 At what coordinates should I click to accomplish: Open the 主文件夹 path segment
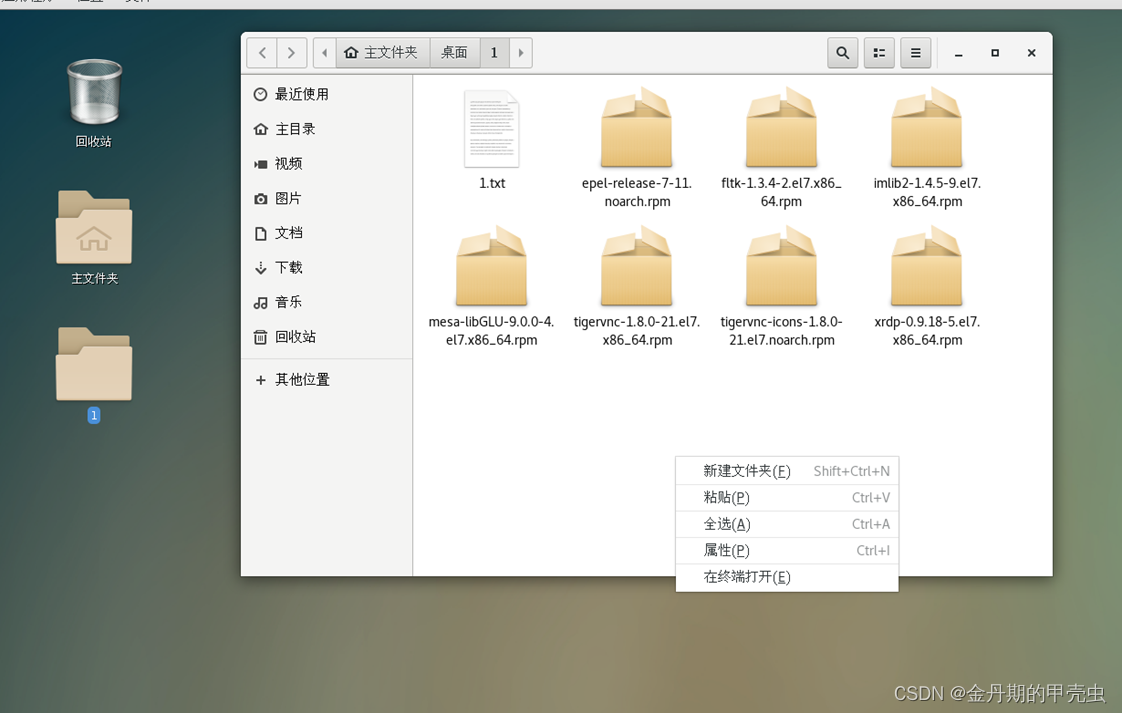[382, 53]
